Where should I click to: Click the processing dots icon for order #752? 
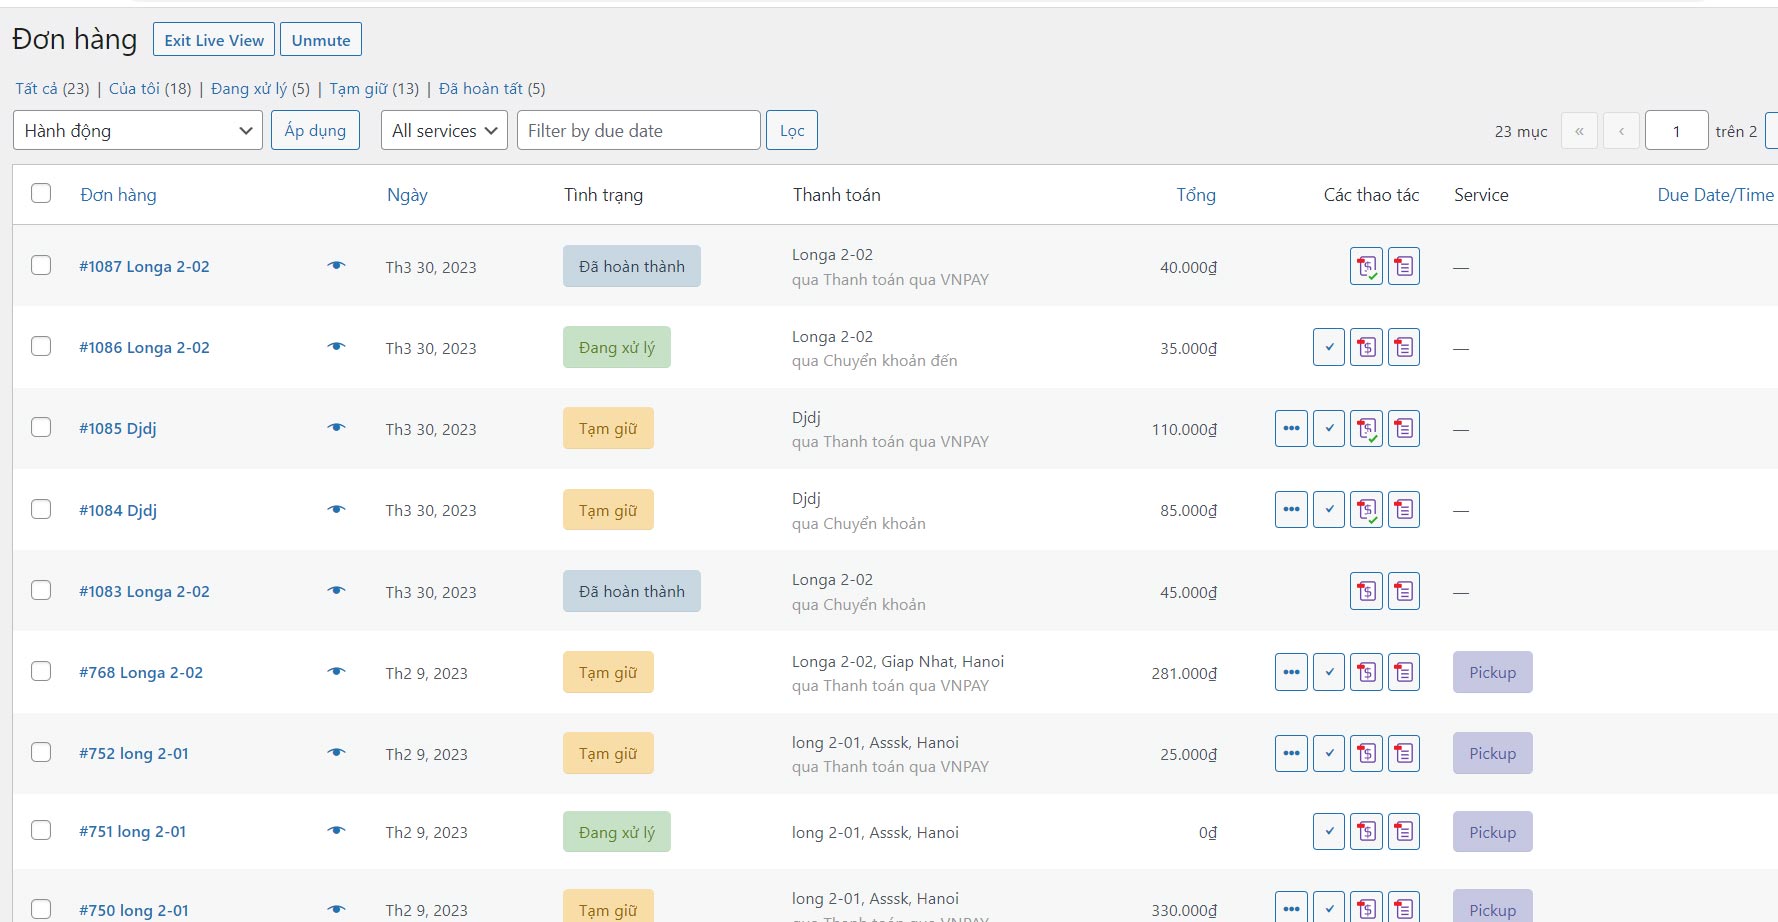pyautogui.click(x=1291, y=754)
